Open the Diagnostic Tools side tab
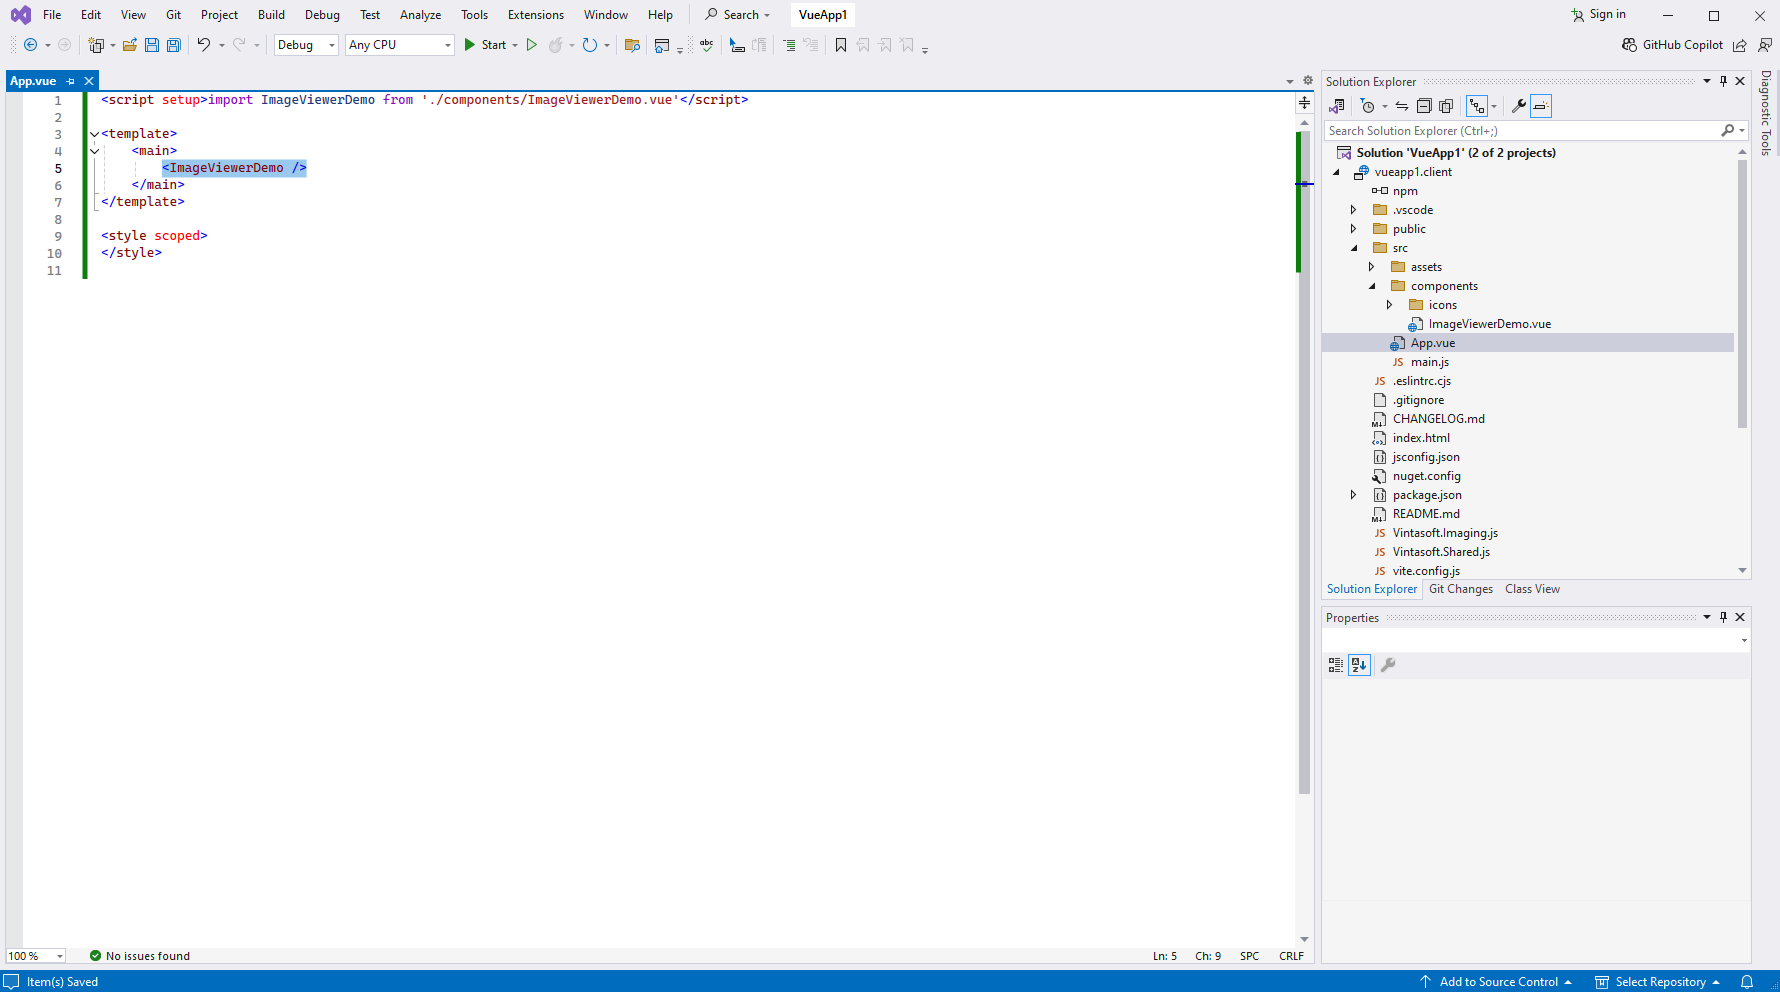1780x992 pixels. click(1767, 113)
